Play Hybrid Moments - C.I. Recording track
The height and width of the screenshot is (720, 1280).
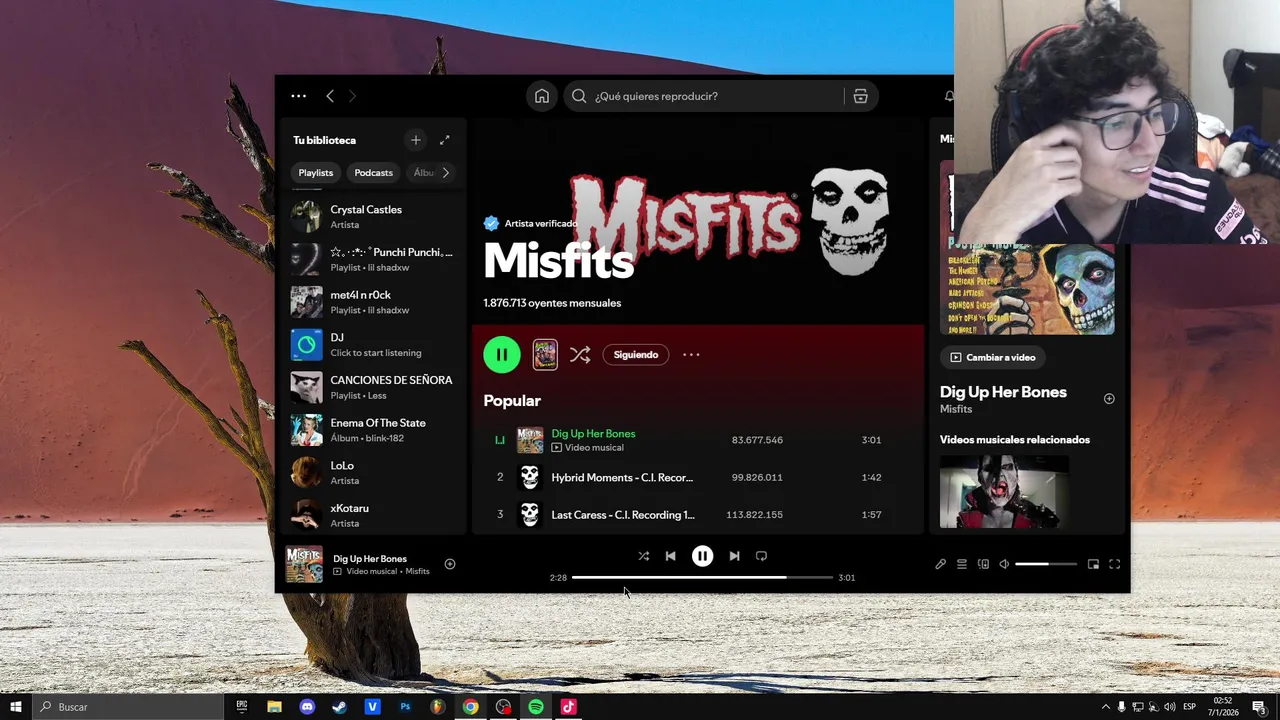tap(698, 477)
